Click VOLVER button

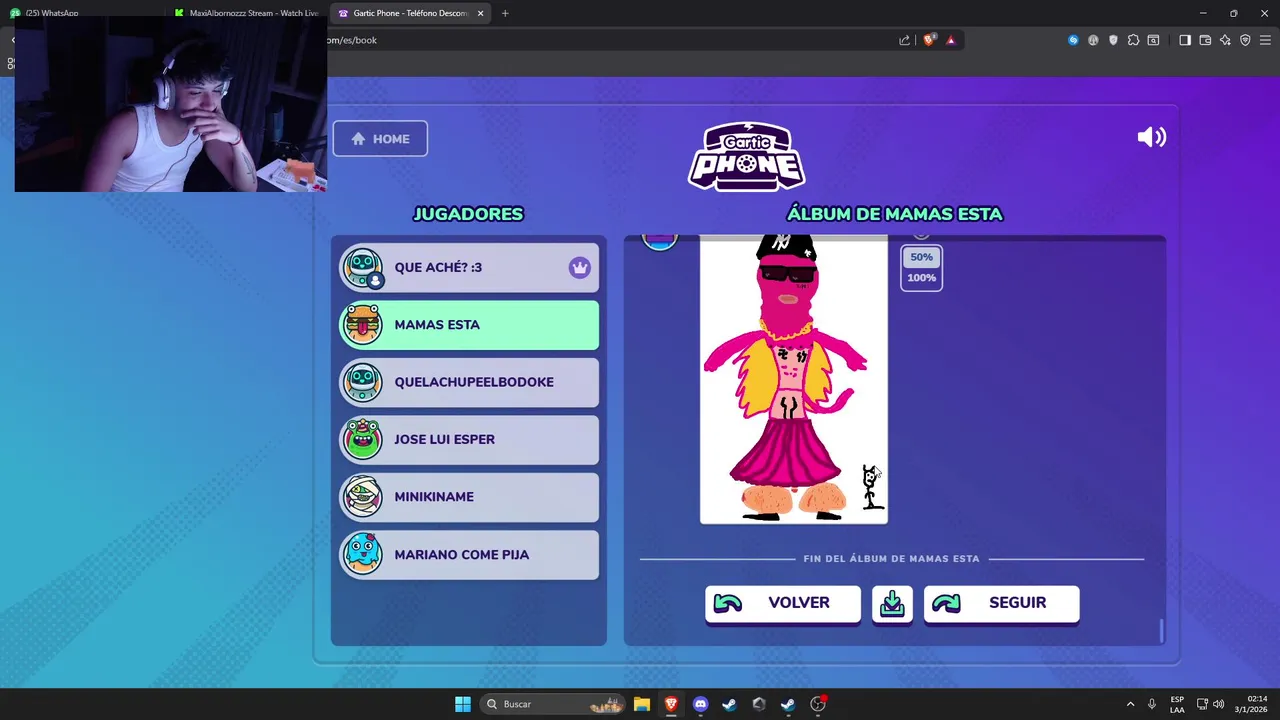(x=782, y=603)
